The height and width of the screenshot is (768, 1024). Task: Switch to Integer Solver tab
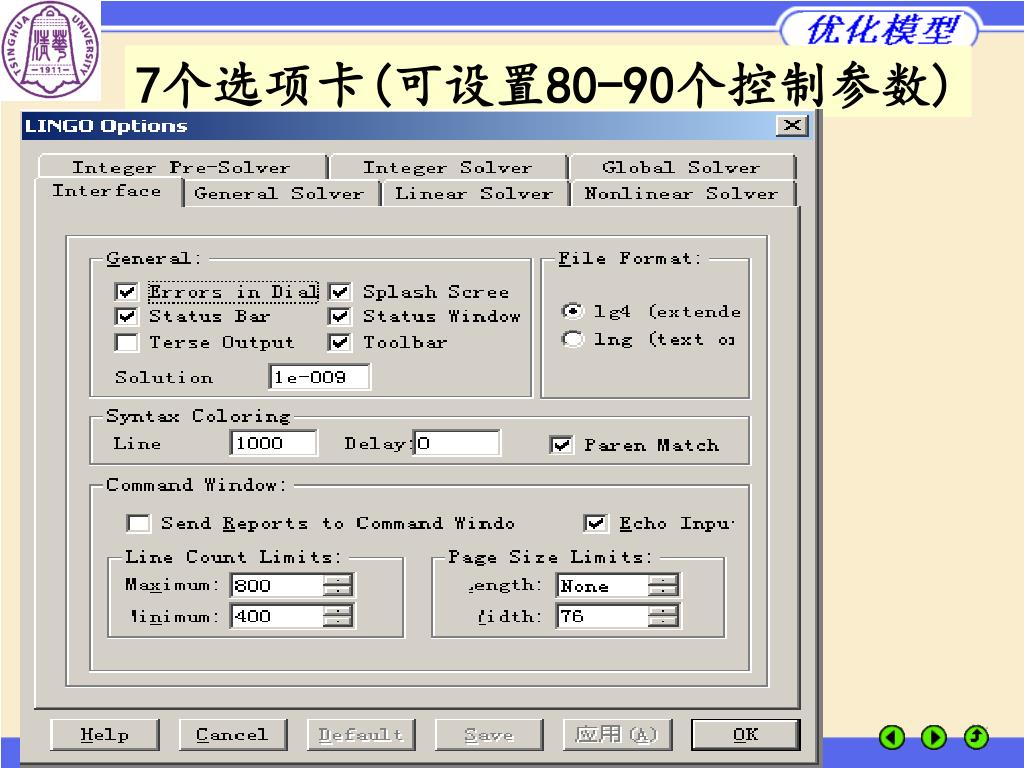click(448, 167)
